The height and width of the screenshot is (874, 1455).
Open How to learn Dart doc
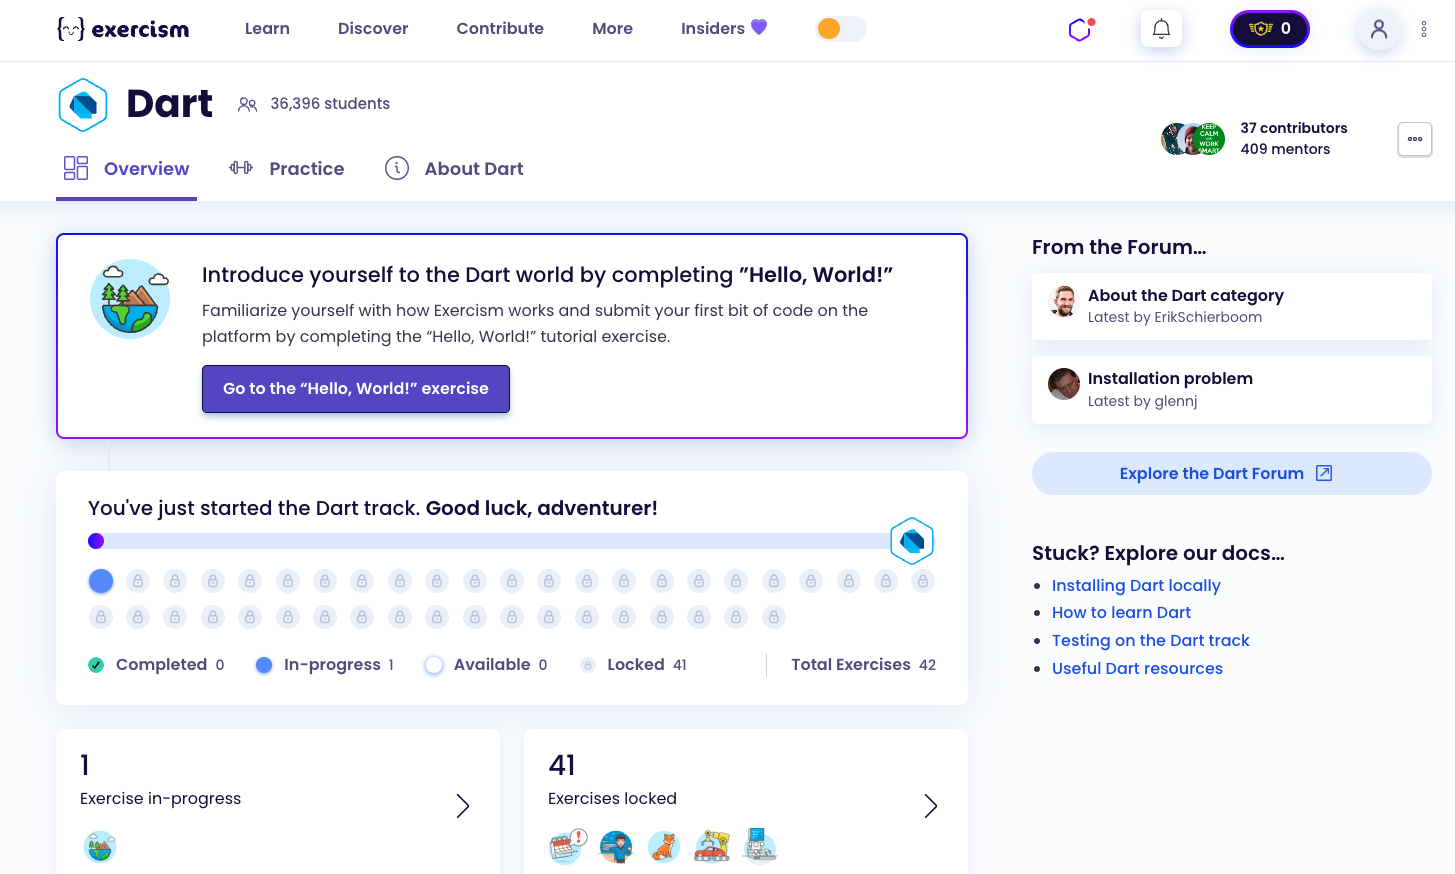pos(1121,612)
